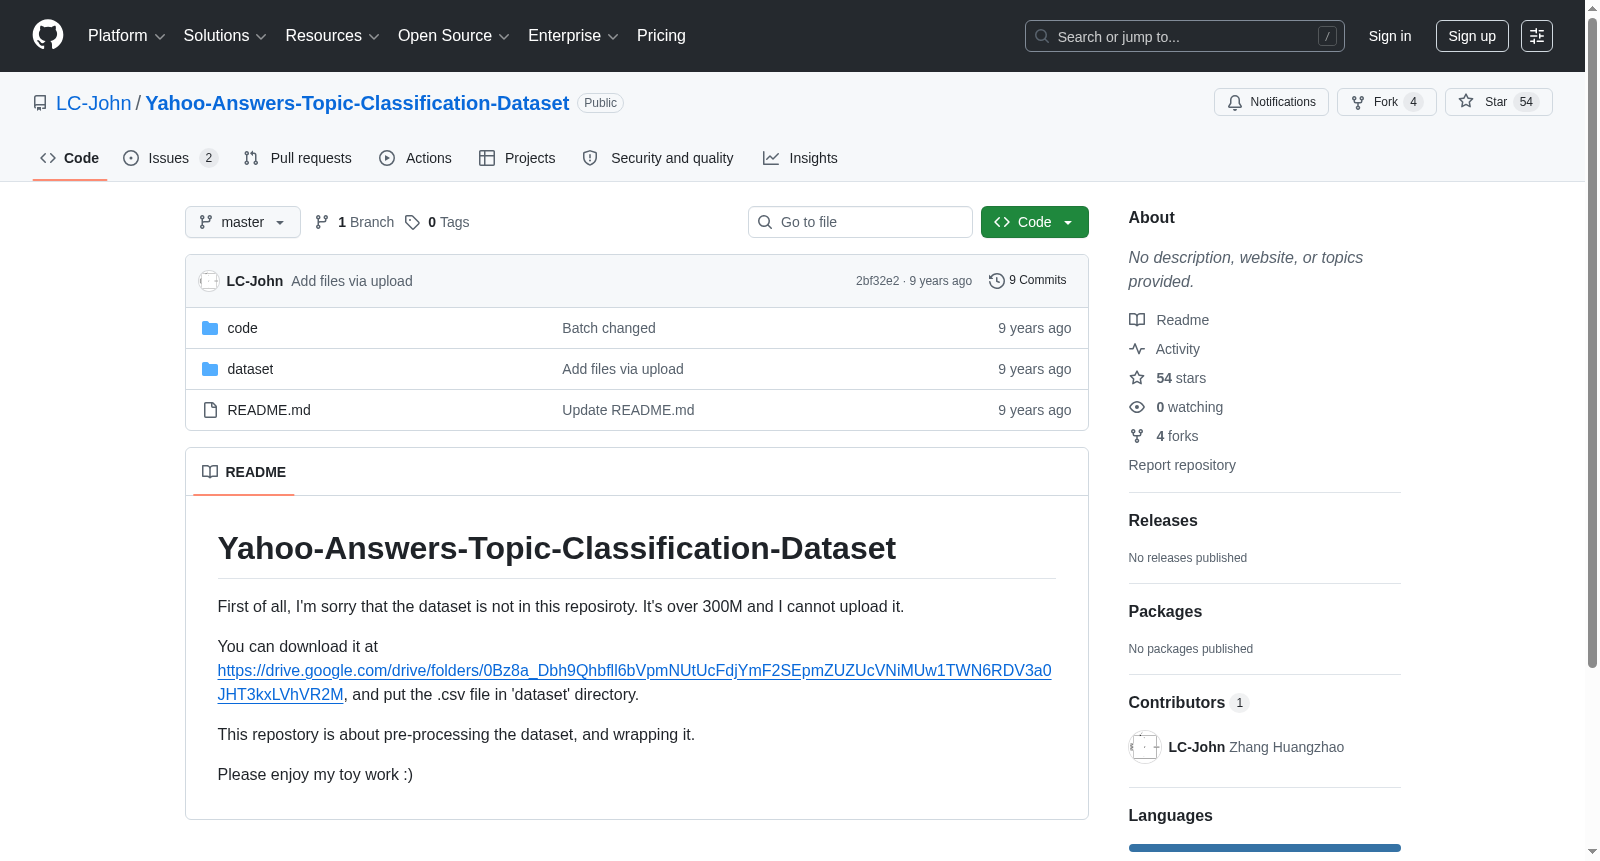The width and height of the screenshot is (1600, 861).
Task: Open the dataset folder
Action: point(250,369)
